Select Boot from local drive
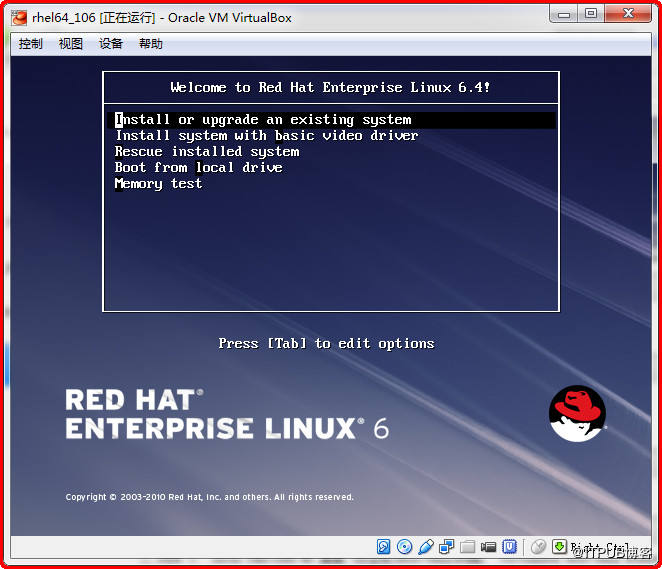 198,168
